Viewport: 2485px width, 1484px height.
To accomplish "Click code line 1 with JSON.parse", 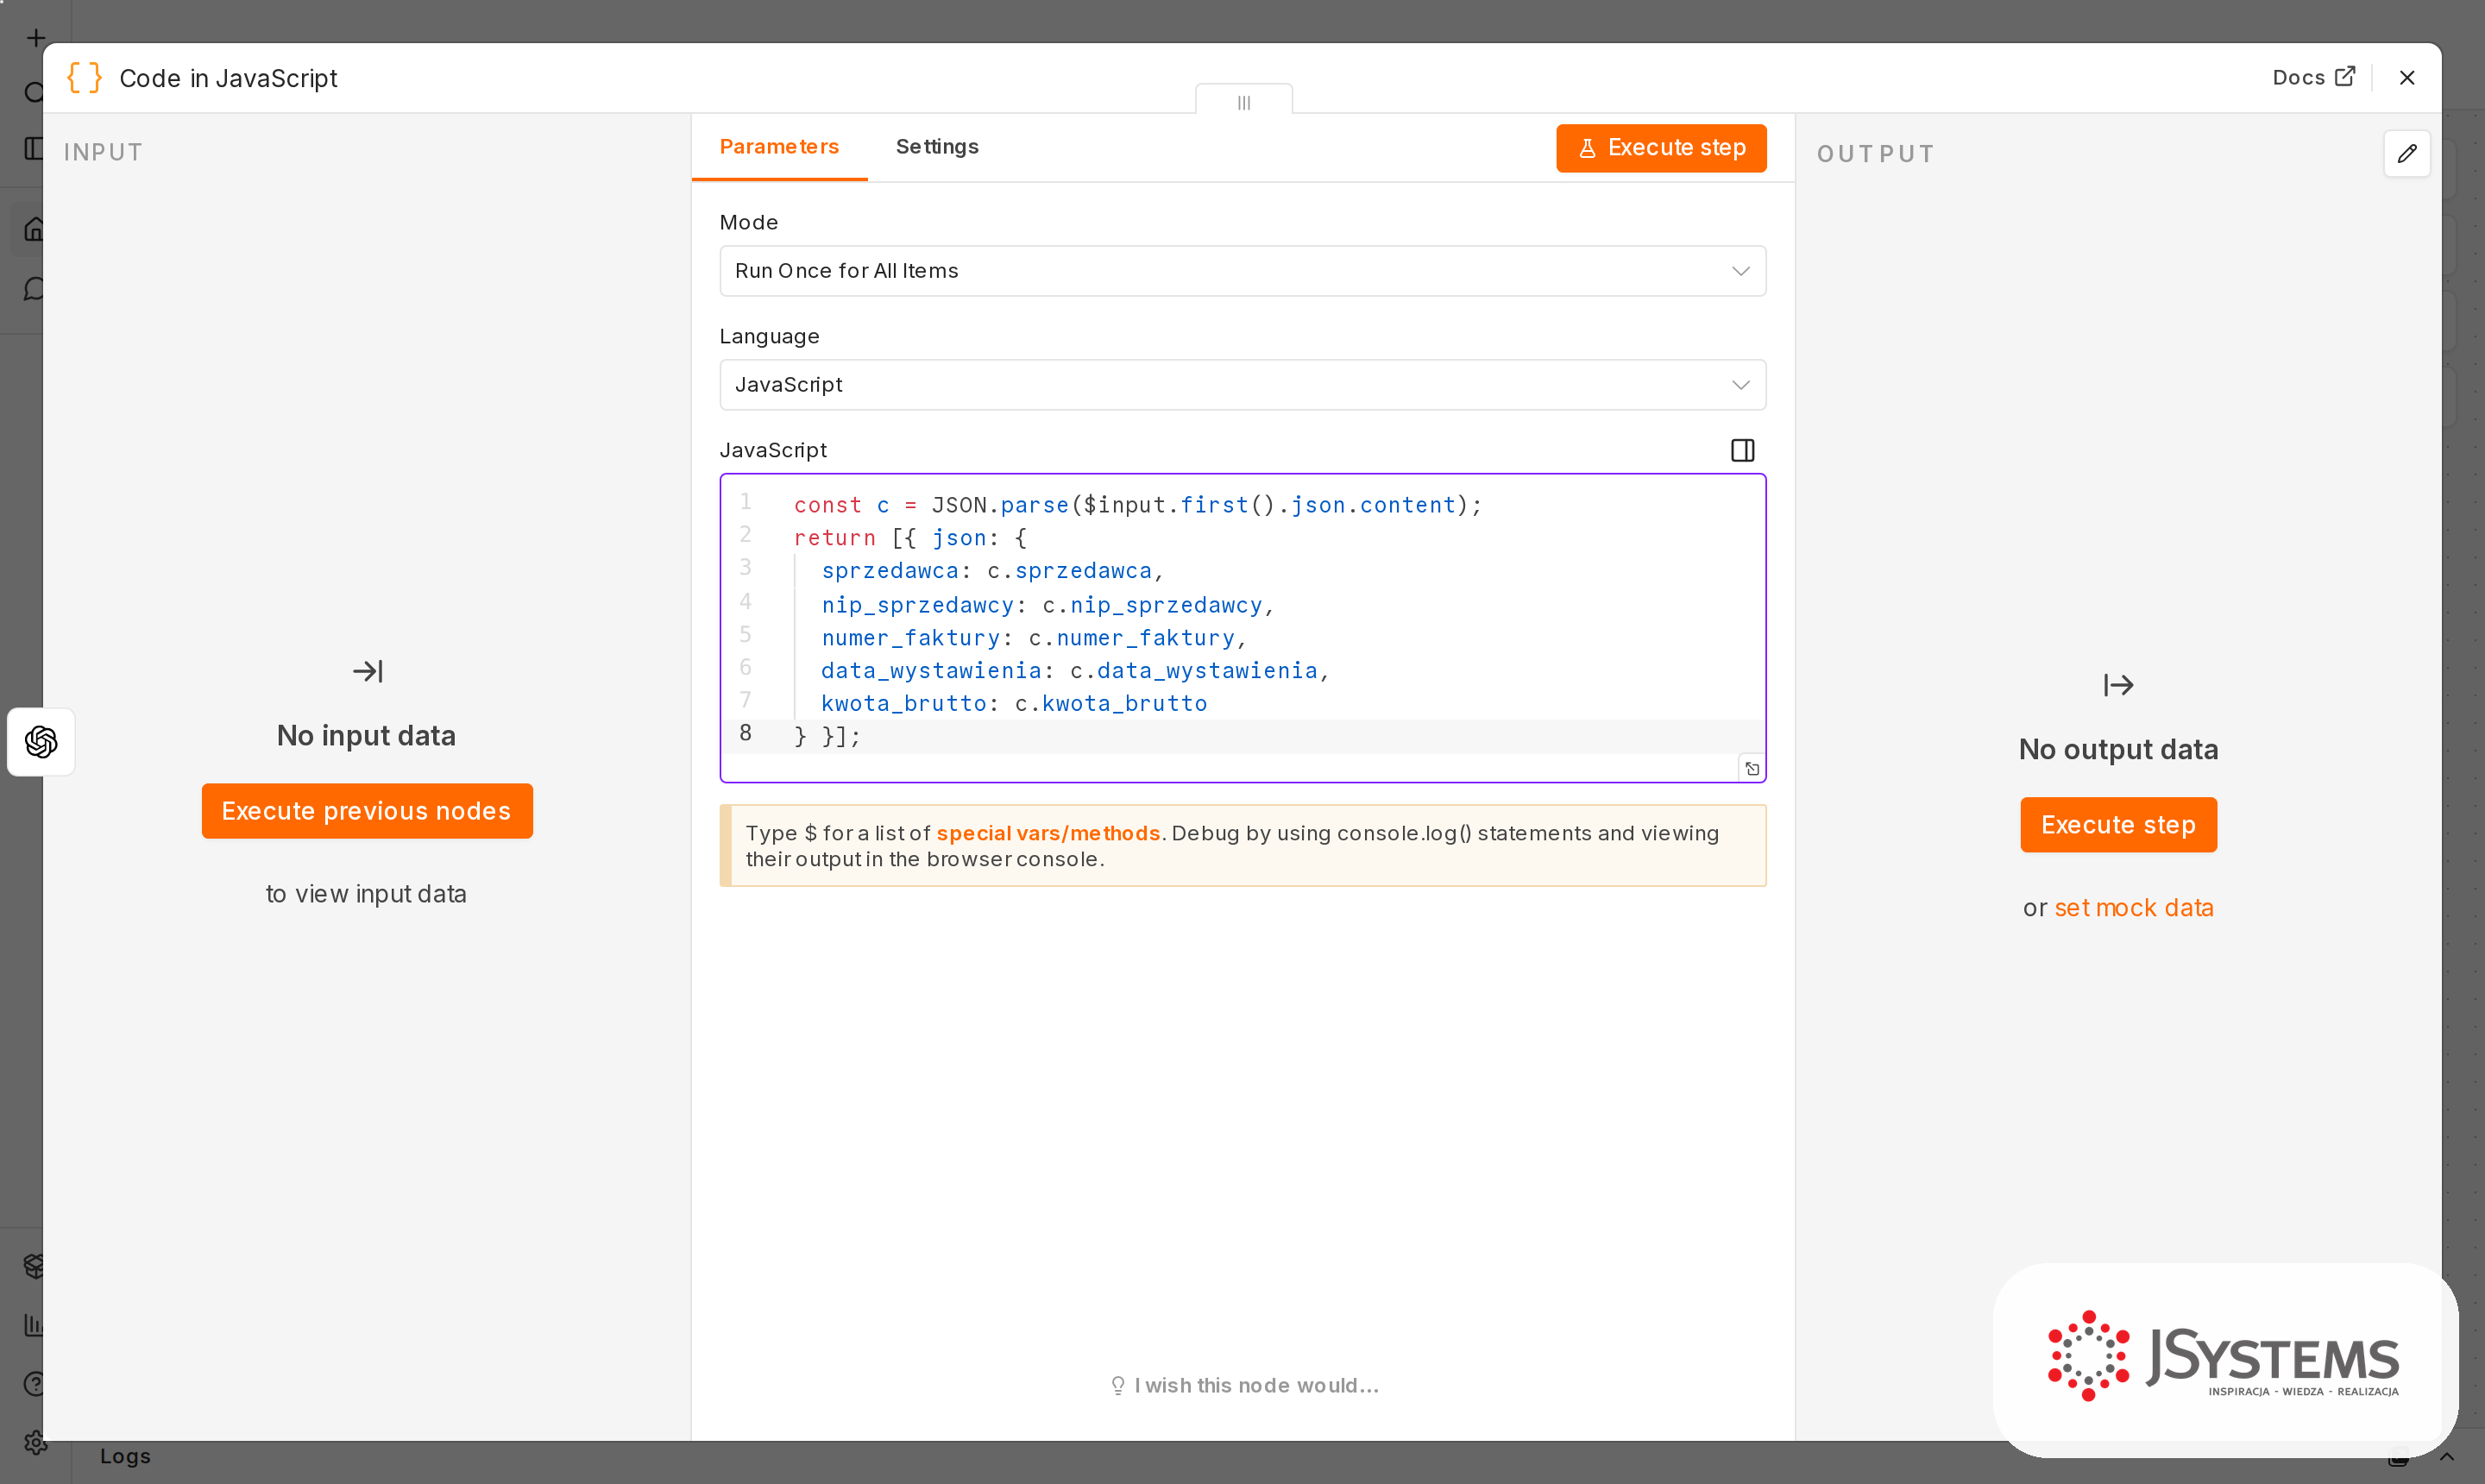I will (1137, 505).
